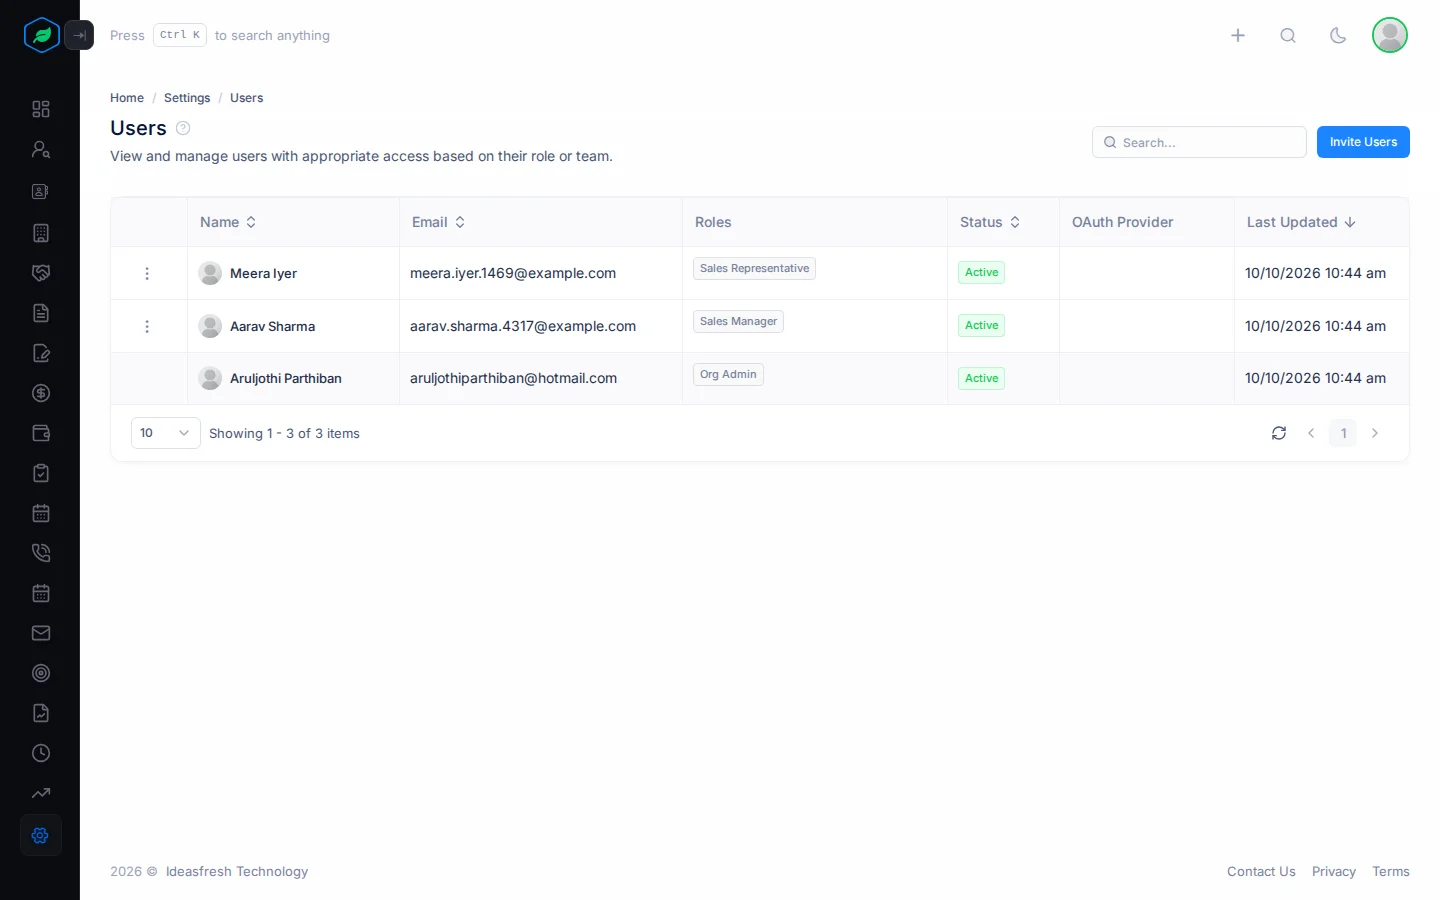Open the row actions menu for Meera Iyer
Screen dimensions: 1440x900
[147, 273]
